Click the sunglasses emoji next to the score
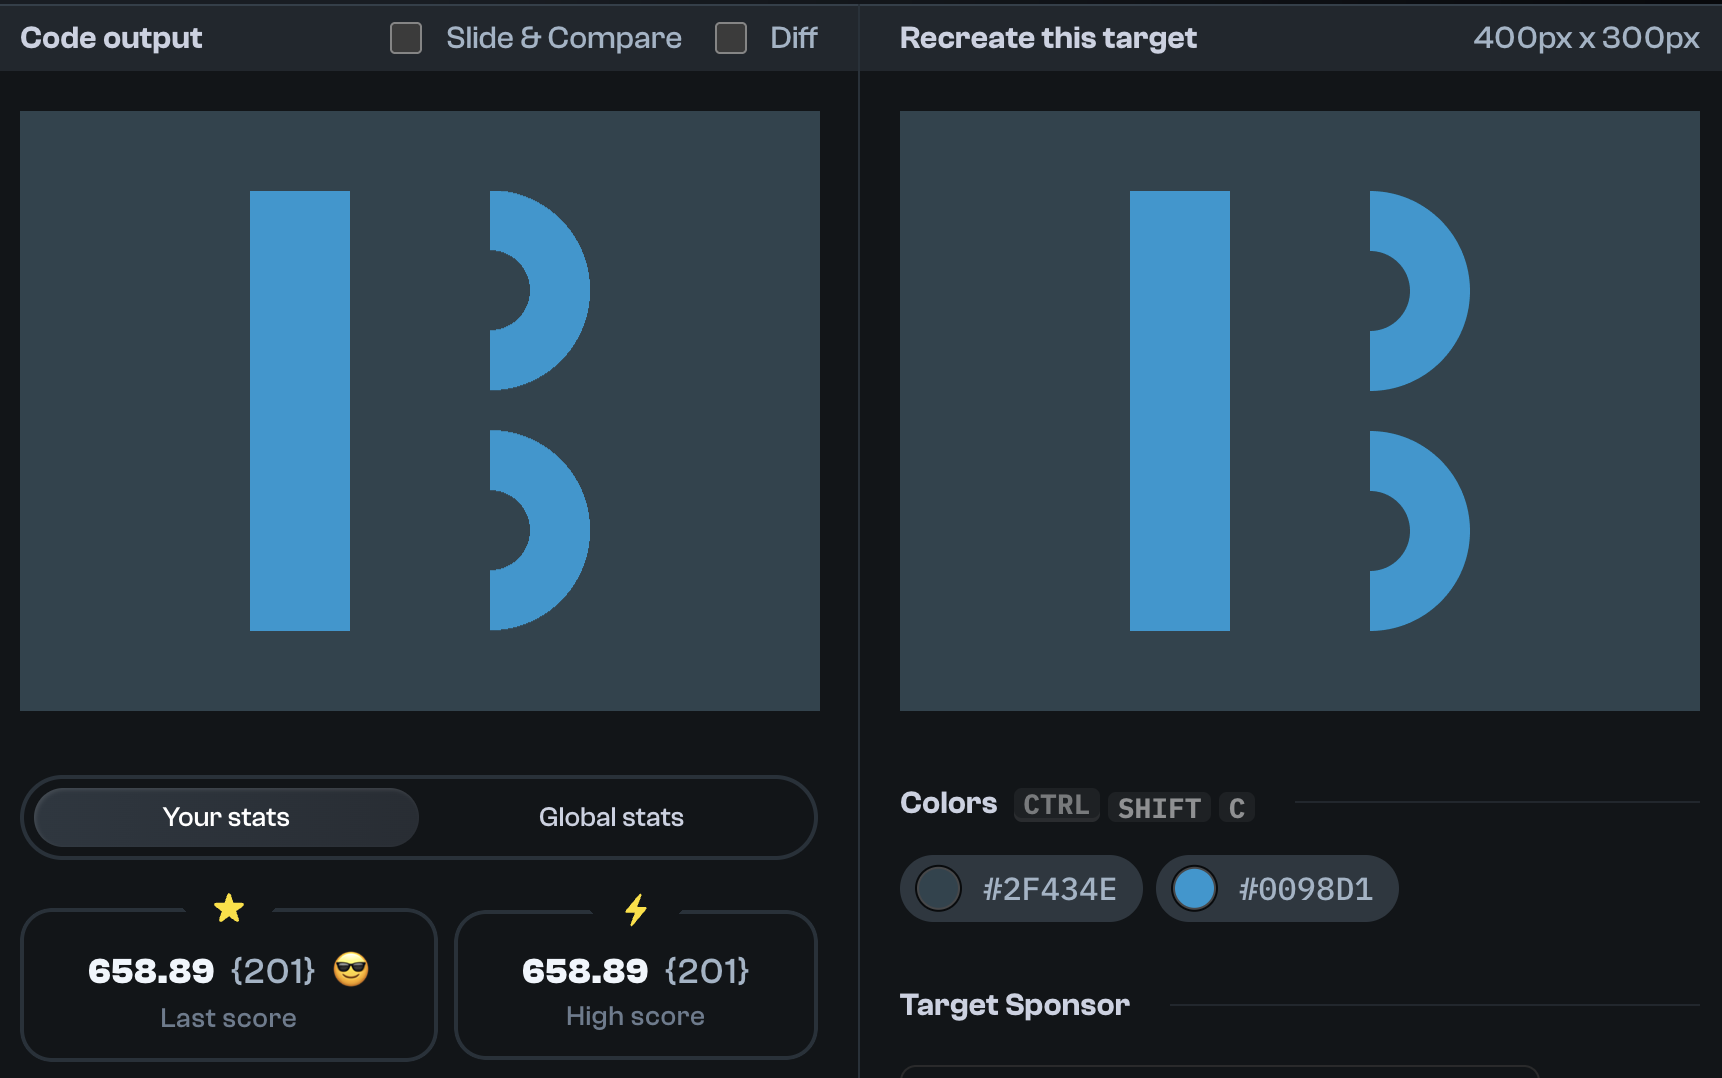This screenshot has width=1722, height=1078. (352, 969)
